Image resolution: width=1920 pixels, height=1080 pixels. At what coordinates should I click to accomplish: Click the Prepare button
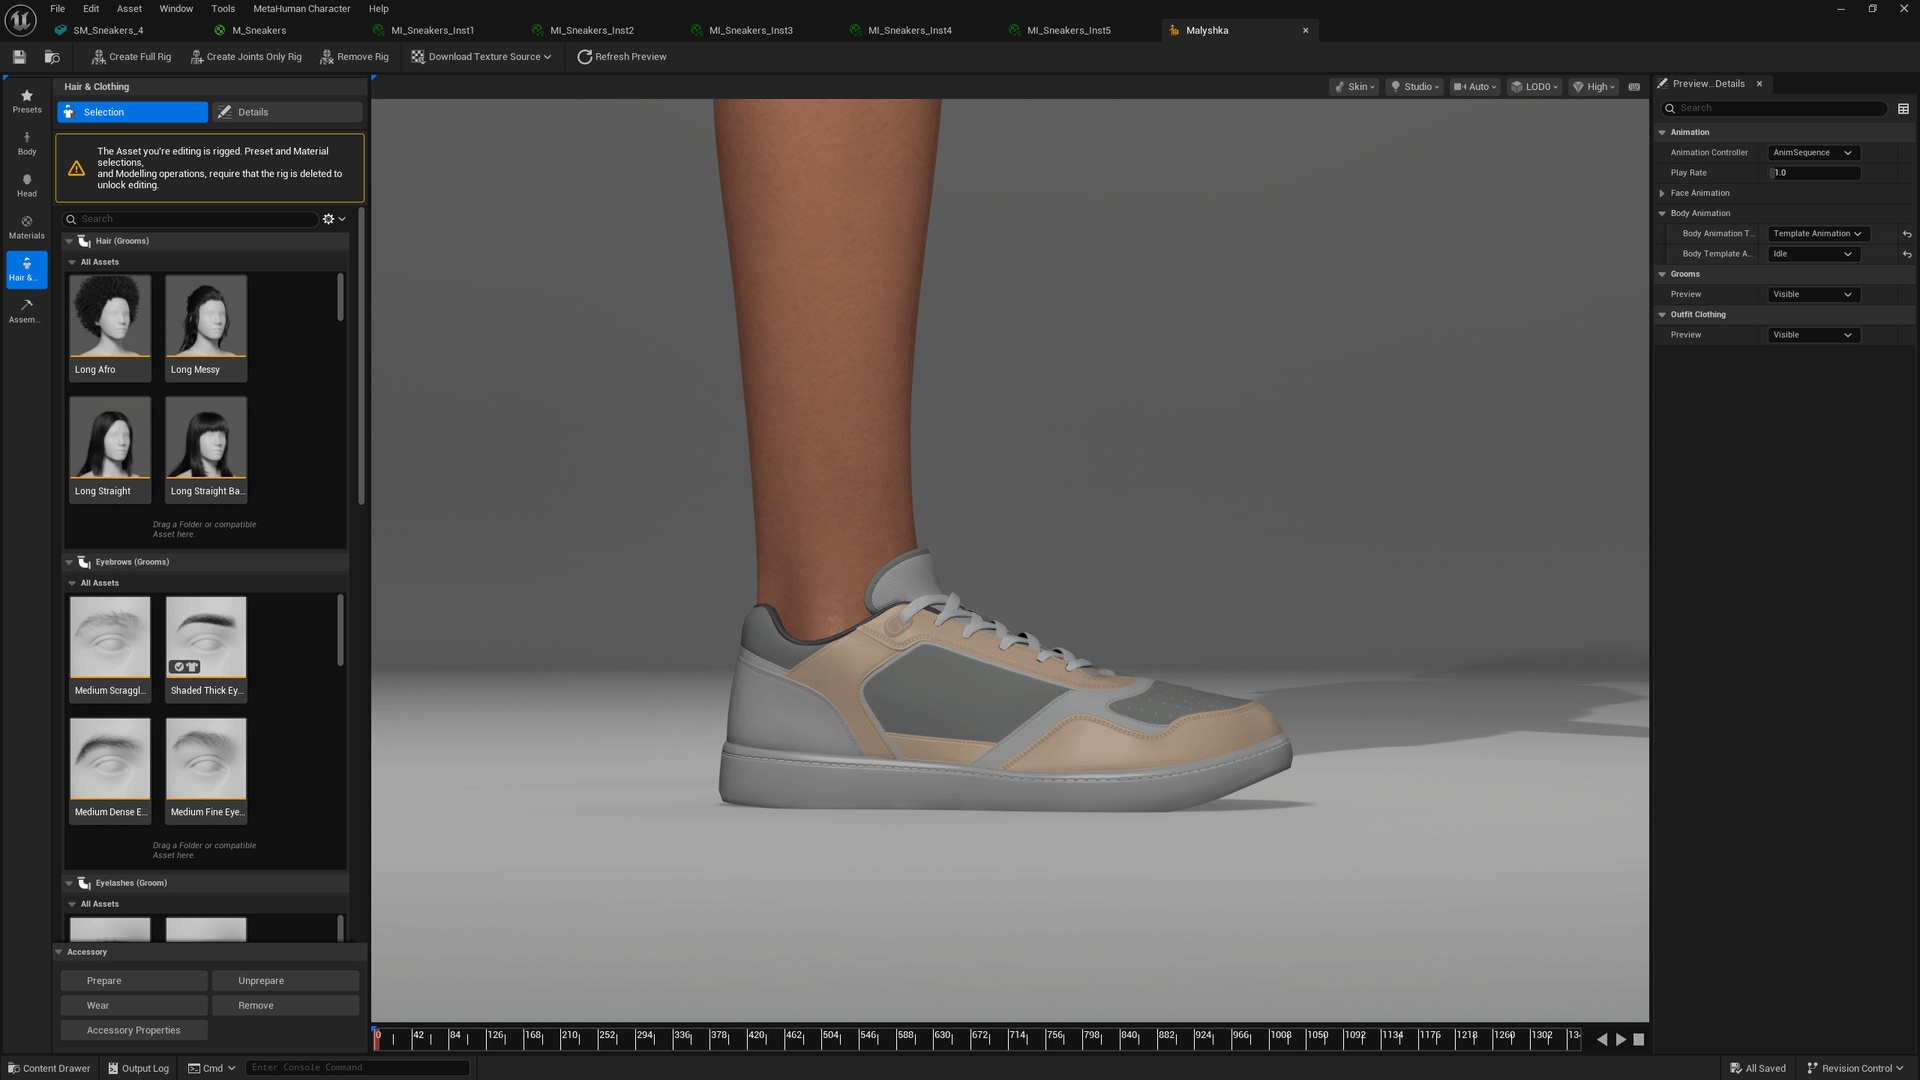pos(134,981)
